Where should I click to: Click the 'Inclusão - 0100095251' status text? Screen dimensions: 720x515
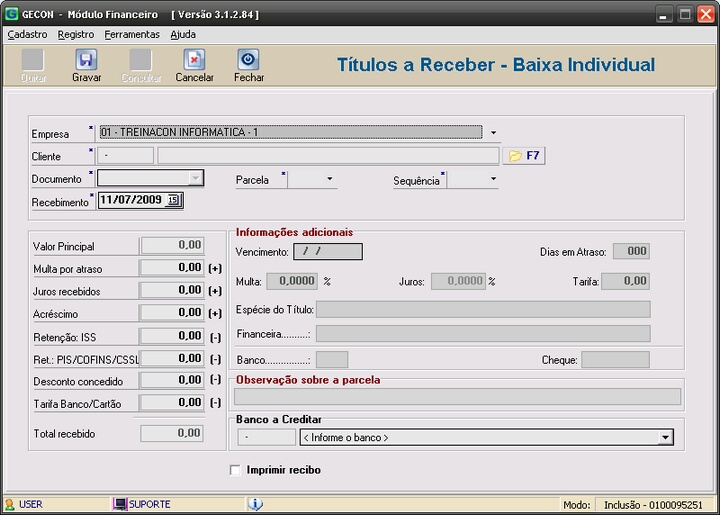coord(653,505)
